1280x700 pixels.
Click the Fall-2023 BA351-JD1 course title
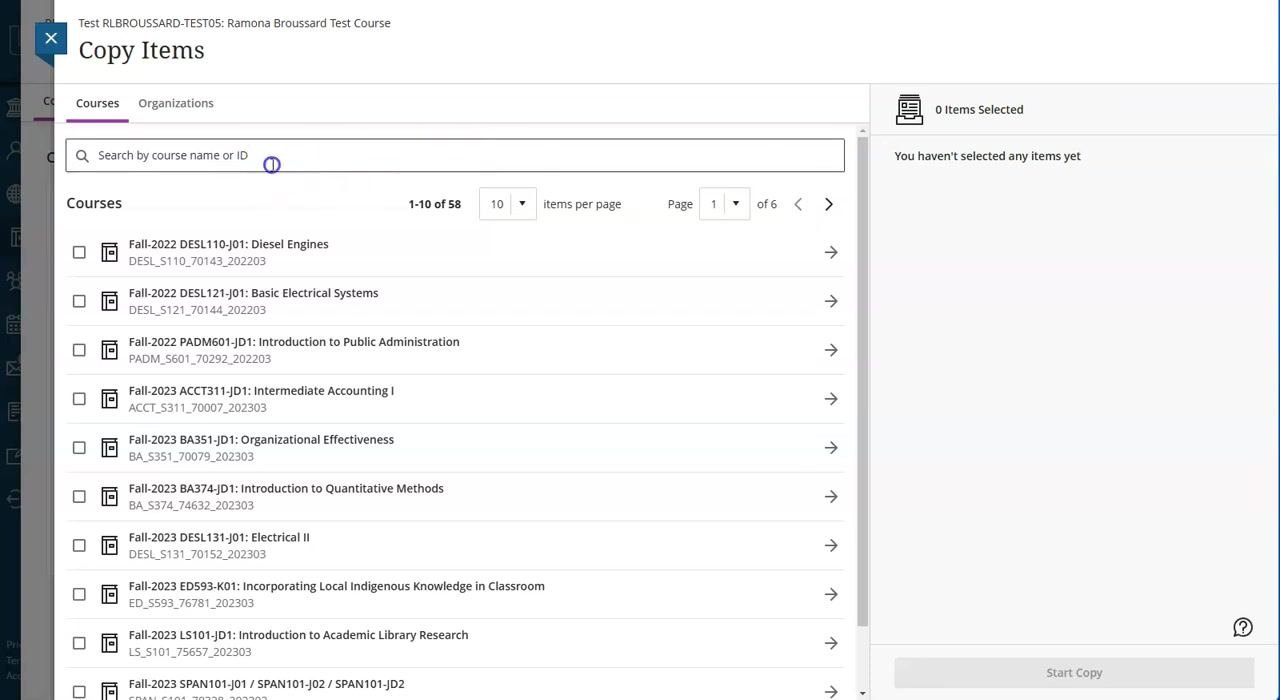pos(261,440)
